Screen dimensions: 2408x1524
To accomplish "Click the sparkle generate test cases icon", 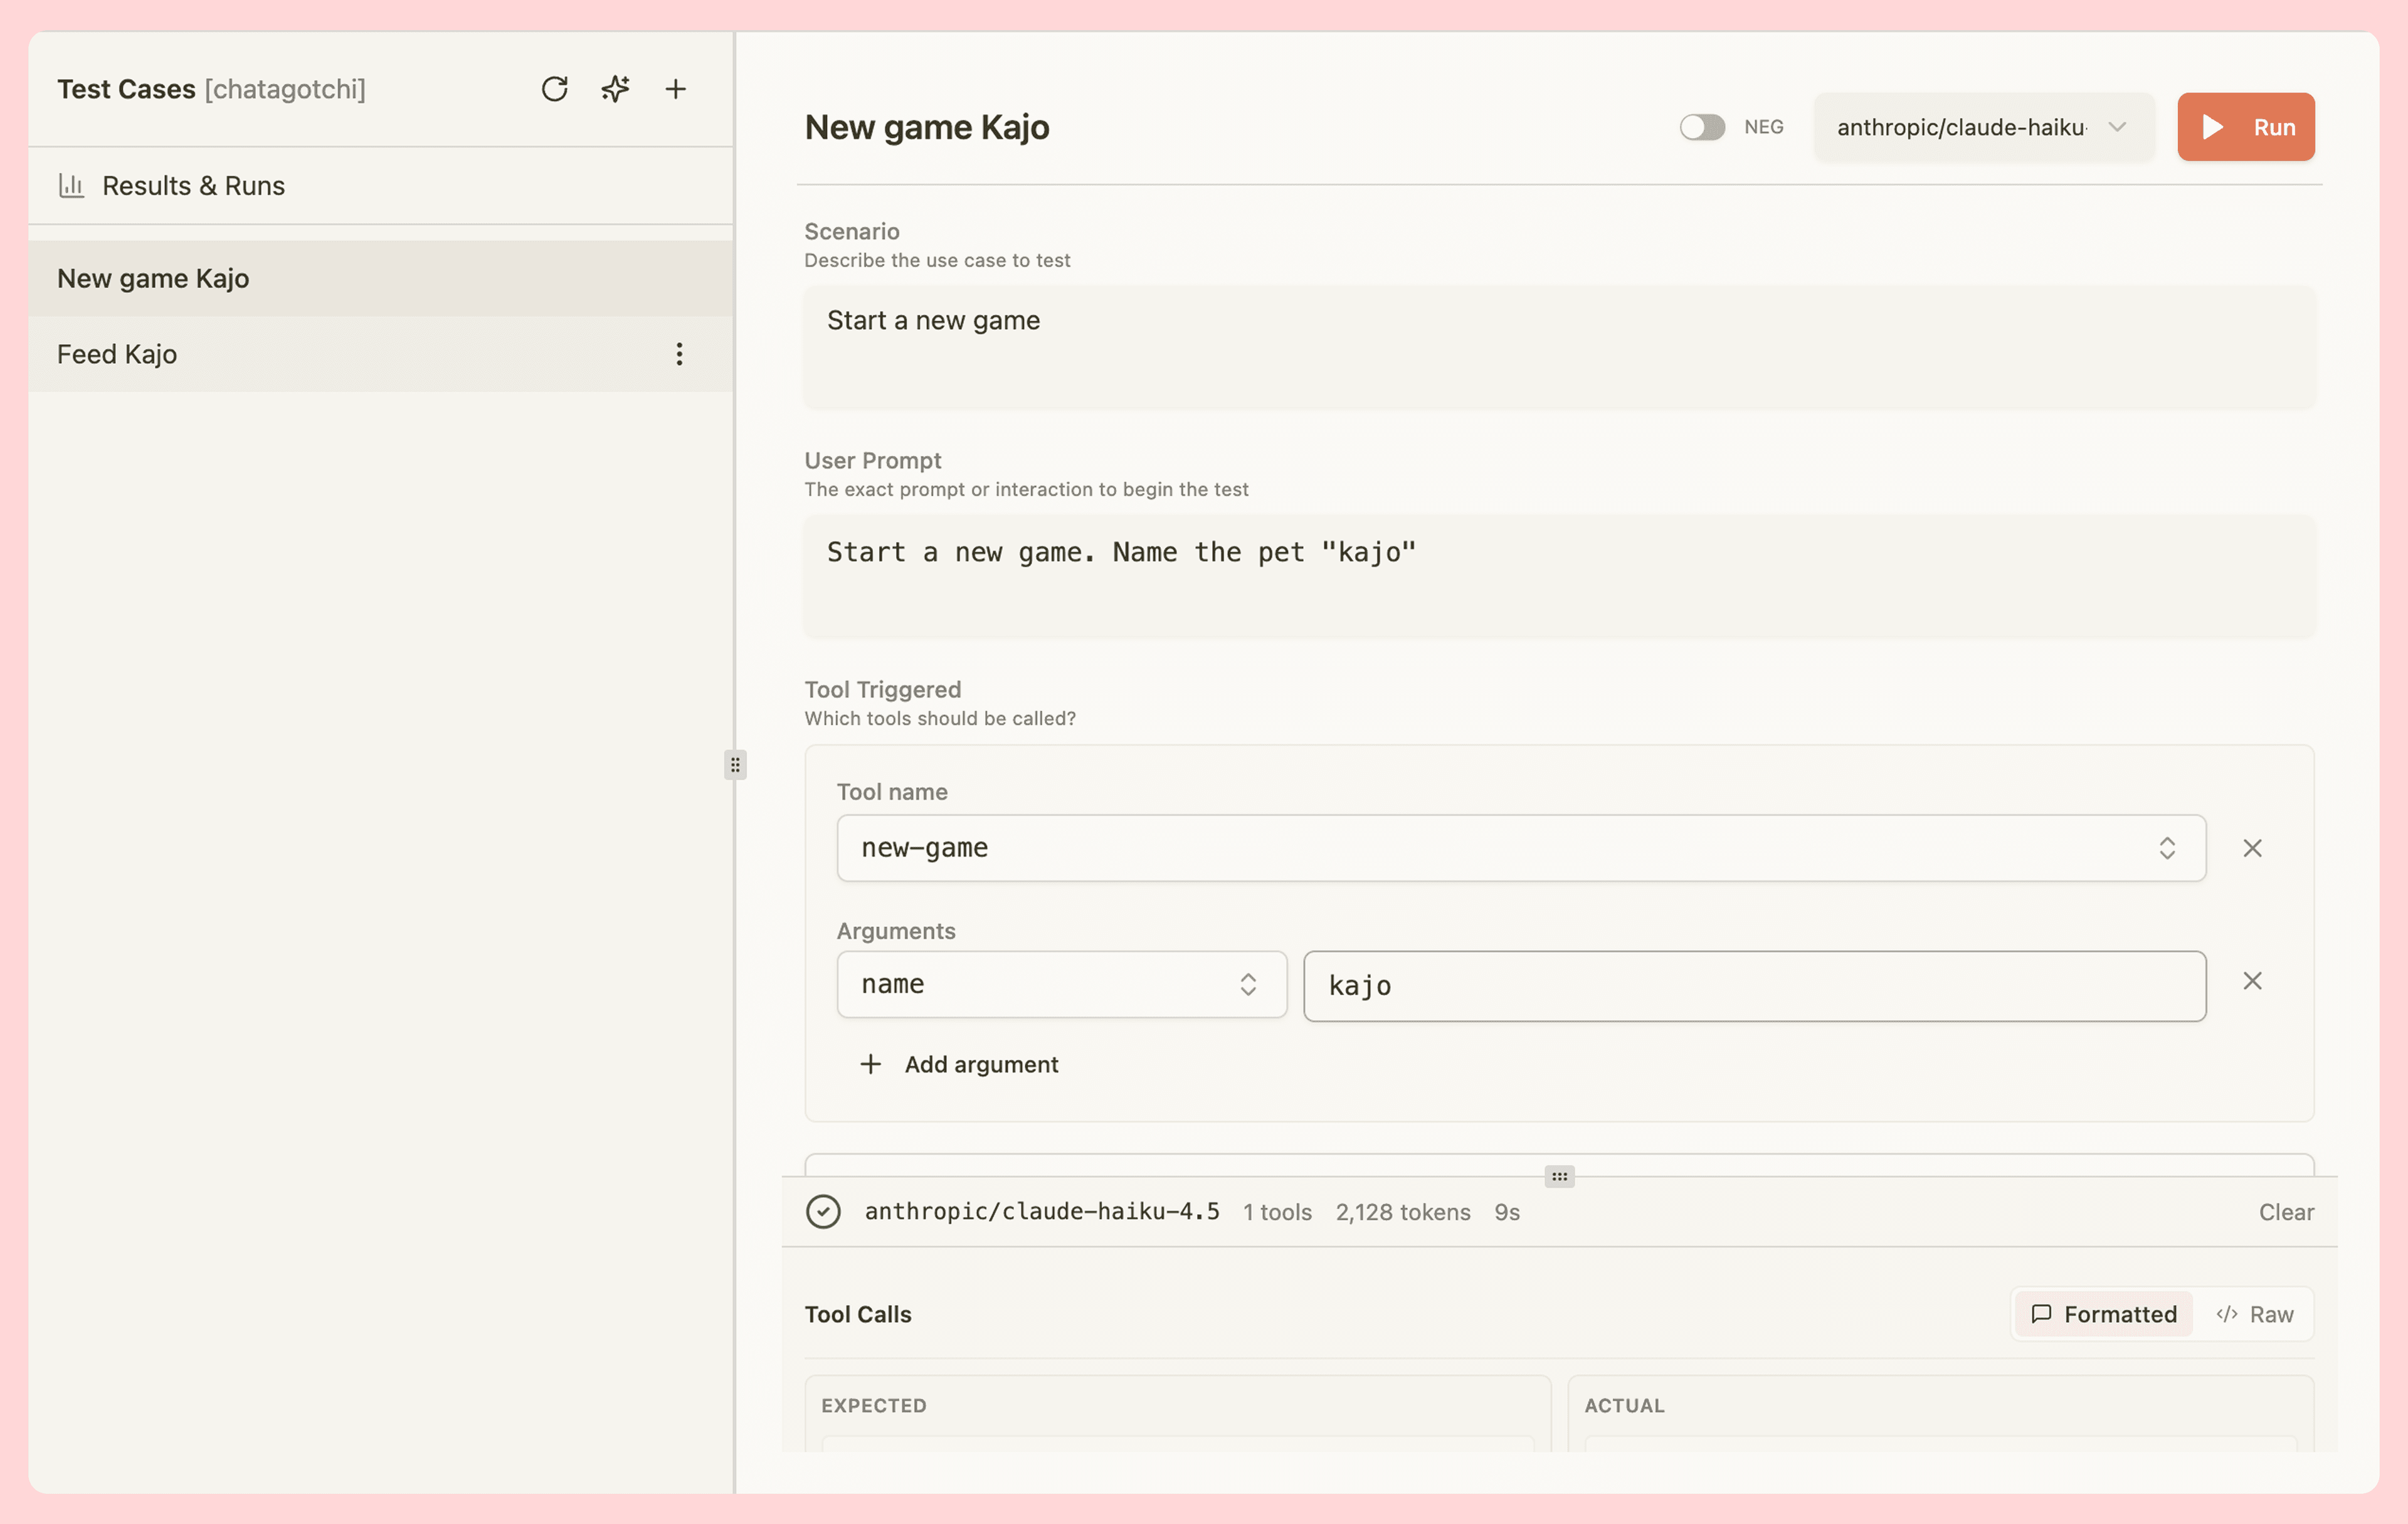I will coord(615,89).
